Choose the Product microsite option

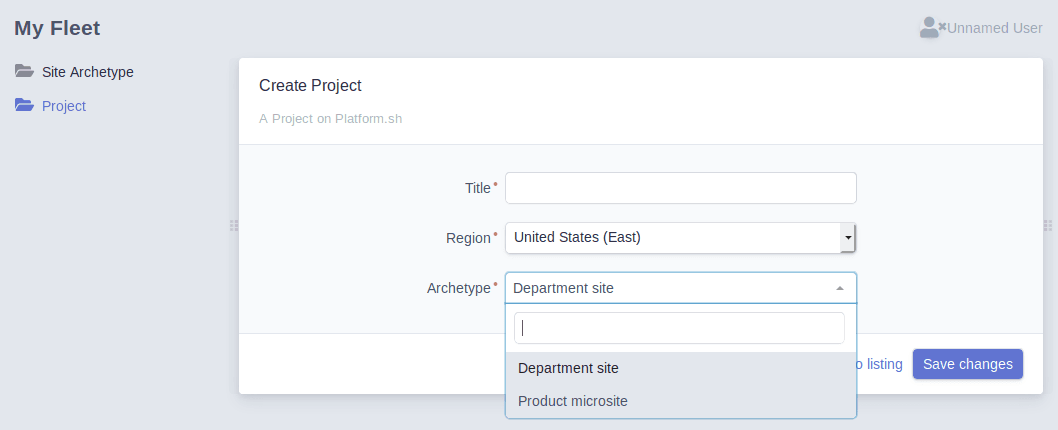tap(681, 401)
